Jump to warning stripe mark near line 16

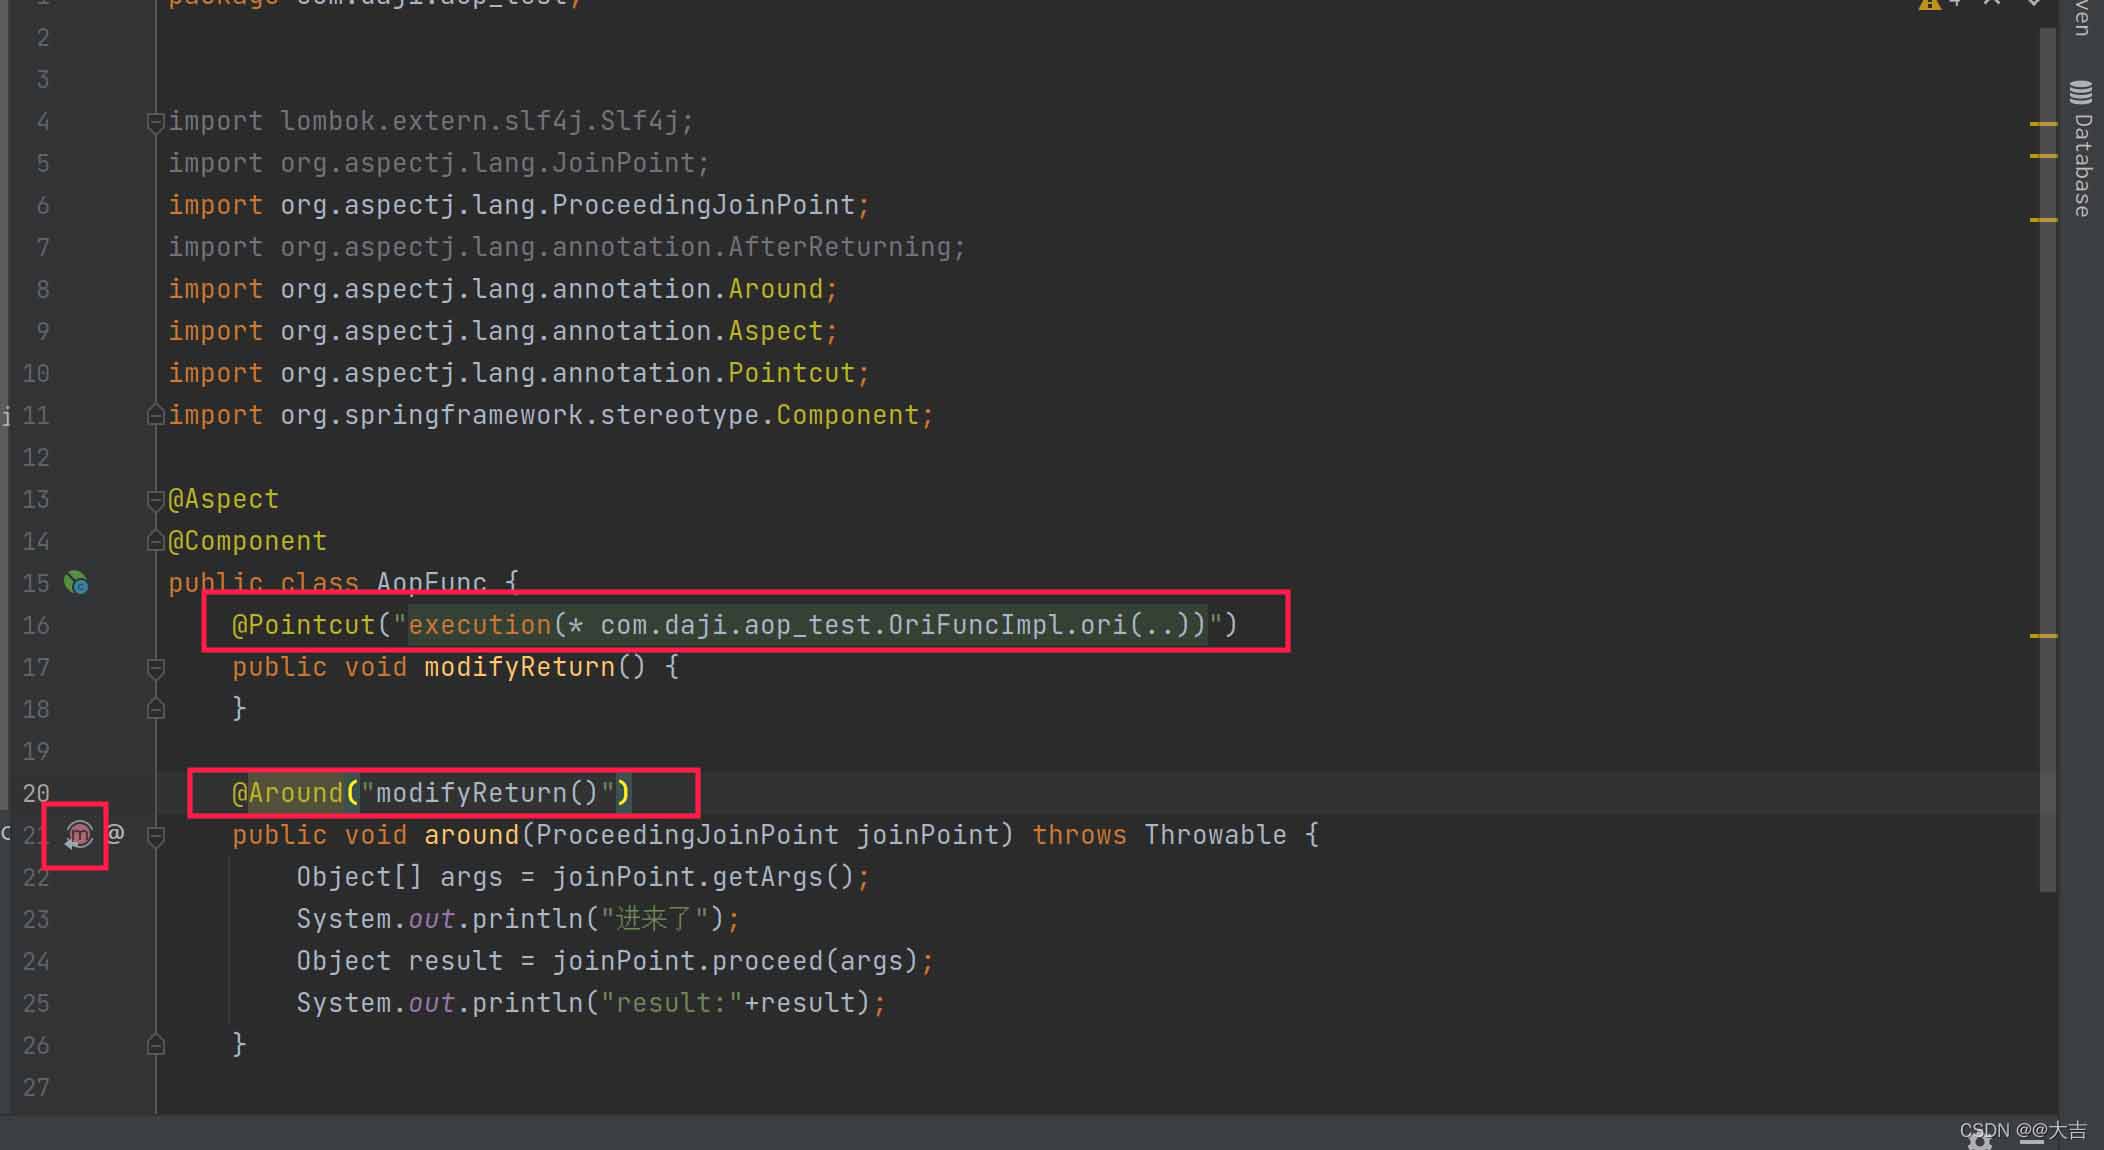click(x=2043, y=636)
